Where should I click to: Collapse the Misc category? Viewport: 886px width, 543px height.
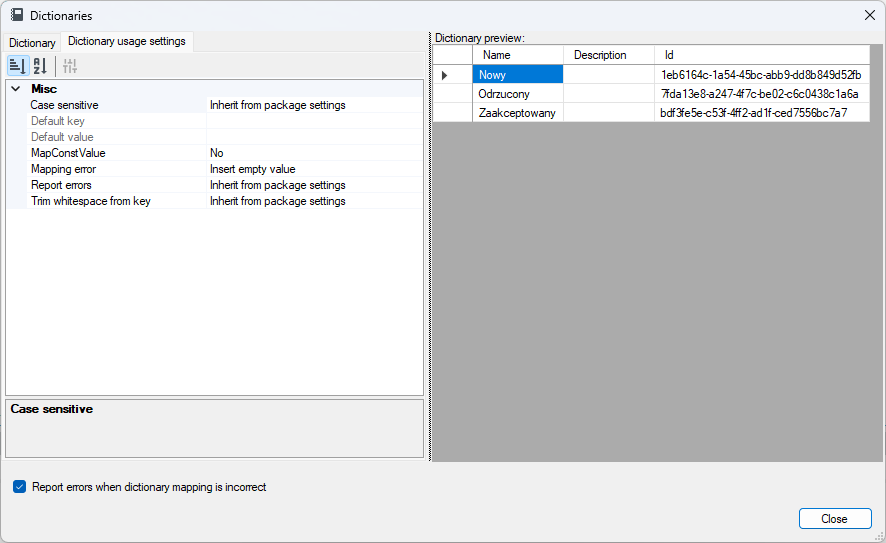tap(16, 89)
